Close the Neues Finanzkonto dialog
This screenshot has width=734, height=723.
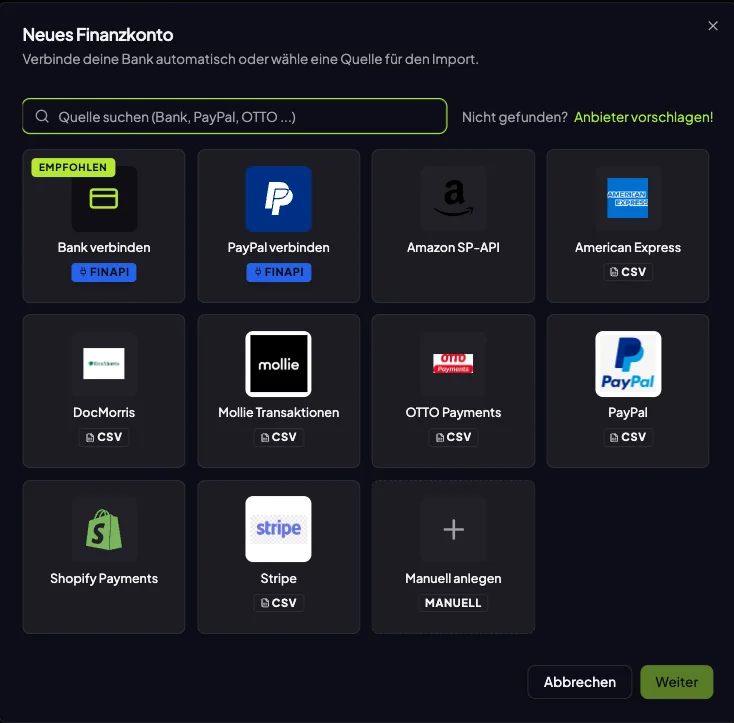point(712,26)
